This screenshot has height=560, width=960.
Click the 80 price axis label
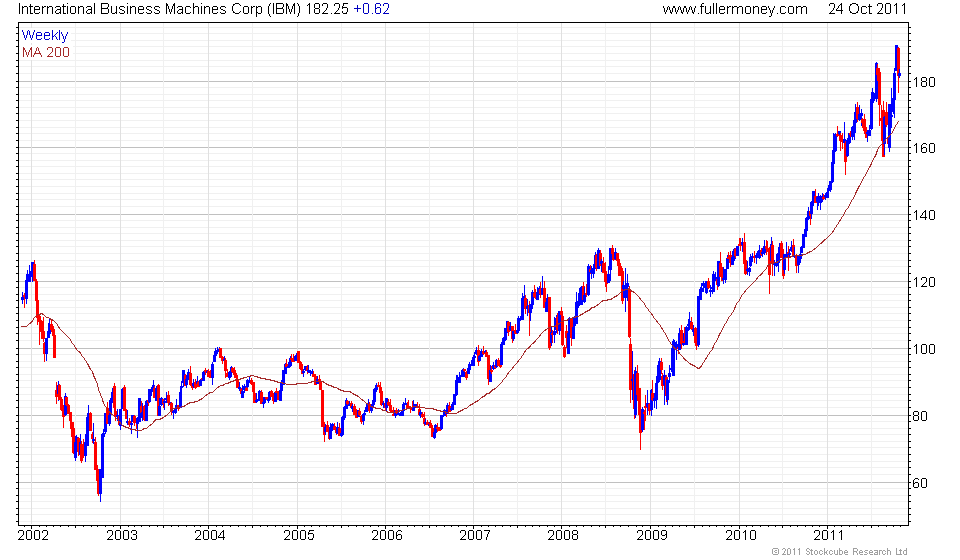(x=920, y=416)
